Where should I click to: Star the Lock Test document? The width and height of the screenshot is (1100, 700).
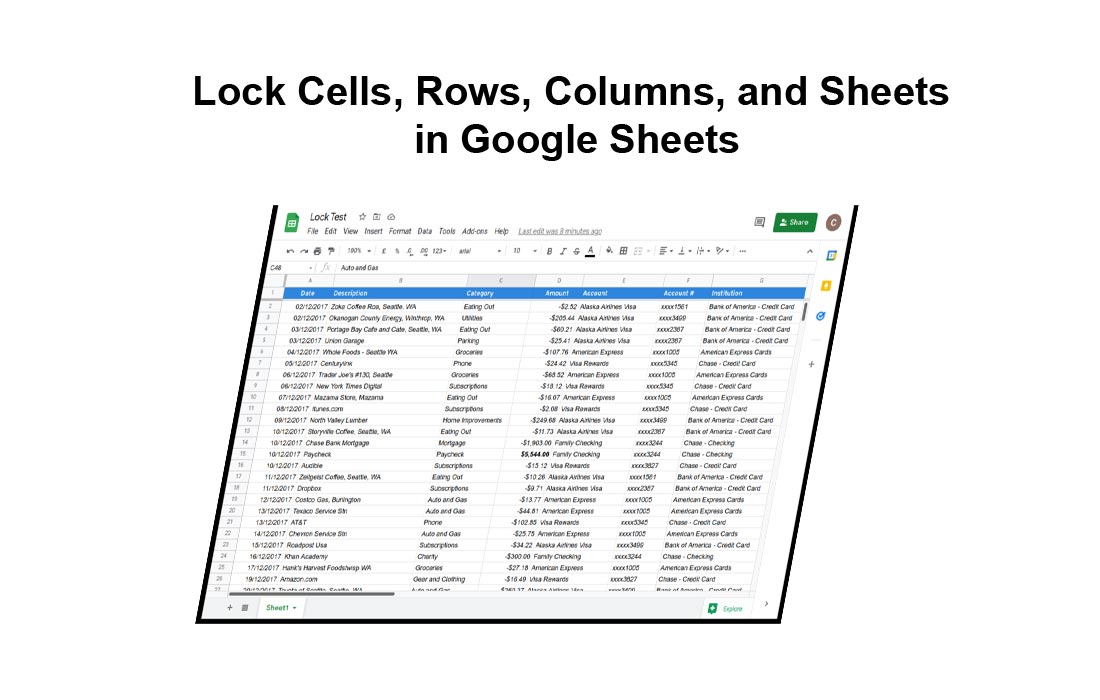coord(362,217)
